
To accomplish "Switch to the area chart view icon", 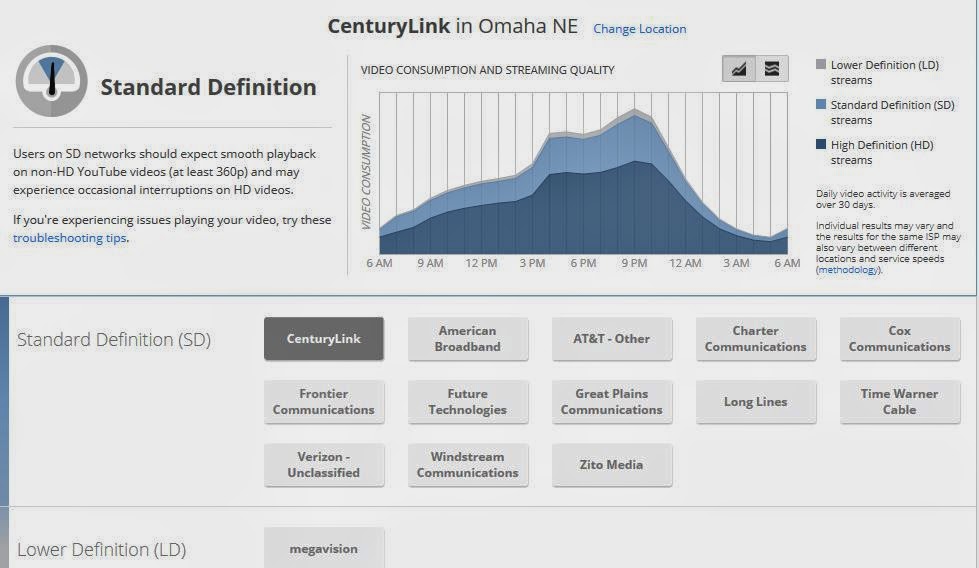I will tap(739, 69).
